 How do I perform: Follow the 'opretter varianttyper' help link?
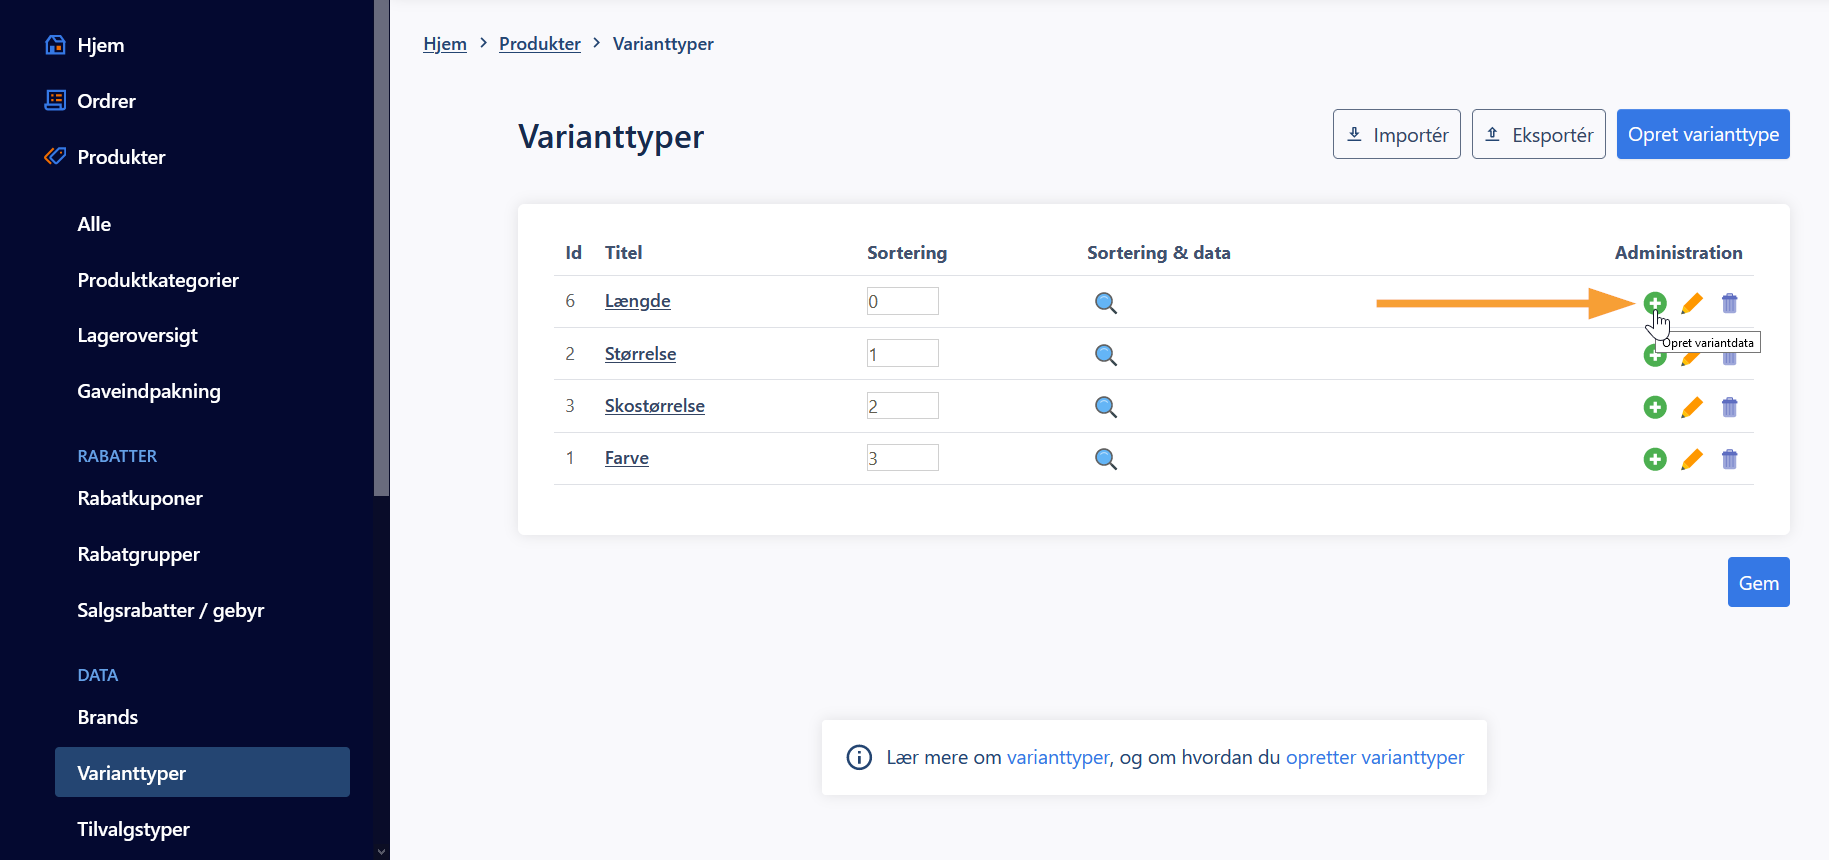click(1375, 757)
